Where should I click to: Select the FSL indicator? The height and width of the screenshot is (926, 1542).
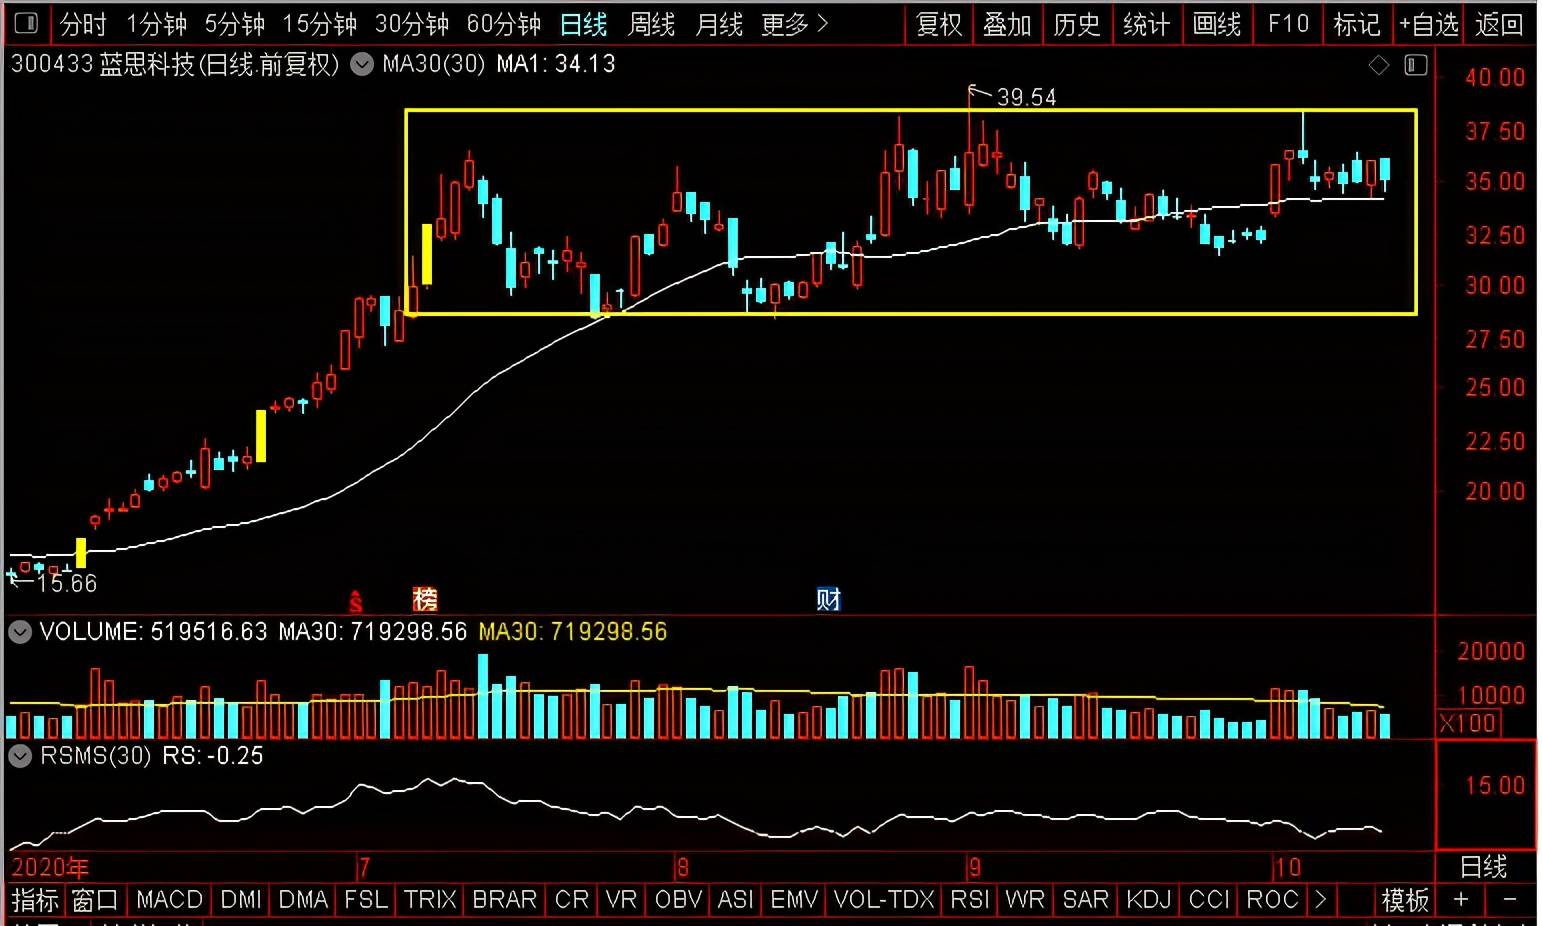coord(366,900)
